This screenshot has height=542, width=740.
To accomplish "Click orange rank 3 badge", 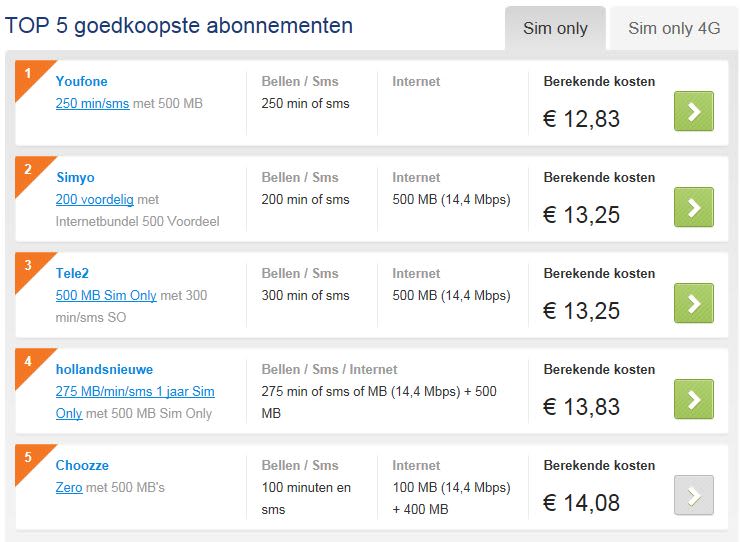I will point(29,267).
